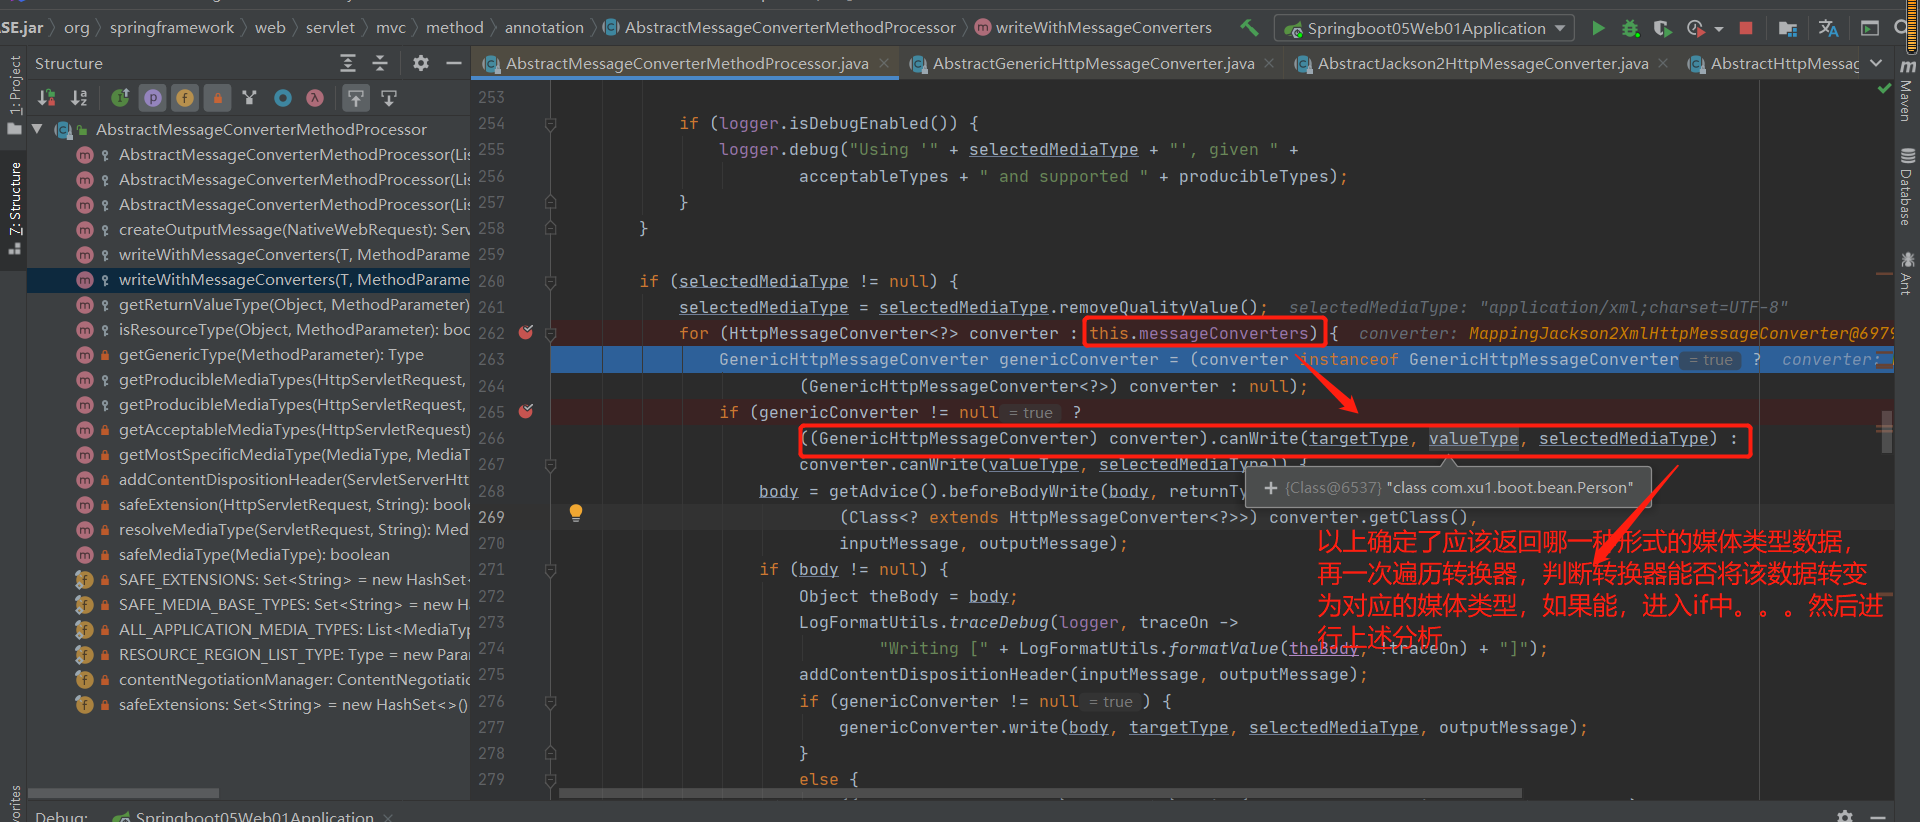Expand all nodes in Structure panel
The width and height of the screenshot is (1920, 822).
coord(348,63)
